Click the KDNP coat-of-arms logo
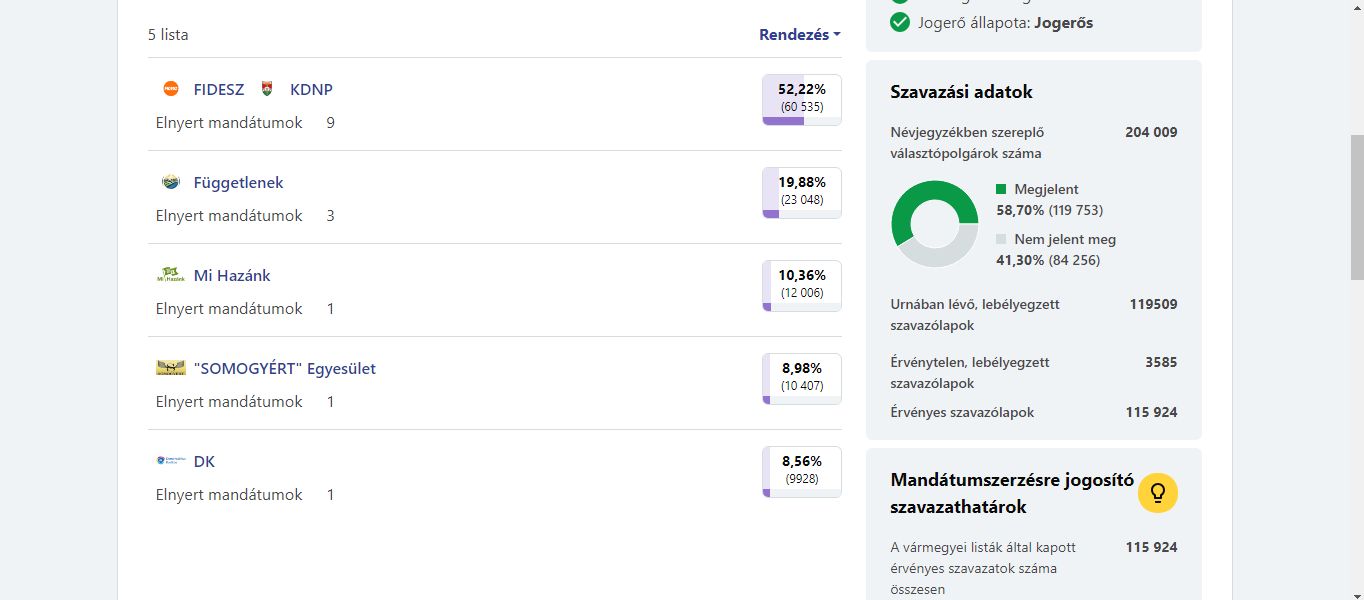The width and height of the screenshot is (1364, 600). [x=266, y=89]
